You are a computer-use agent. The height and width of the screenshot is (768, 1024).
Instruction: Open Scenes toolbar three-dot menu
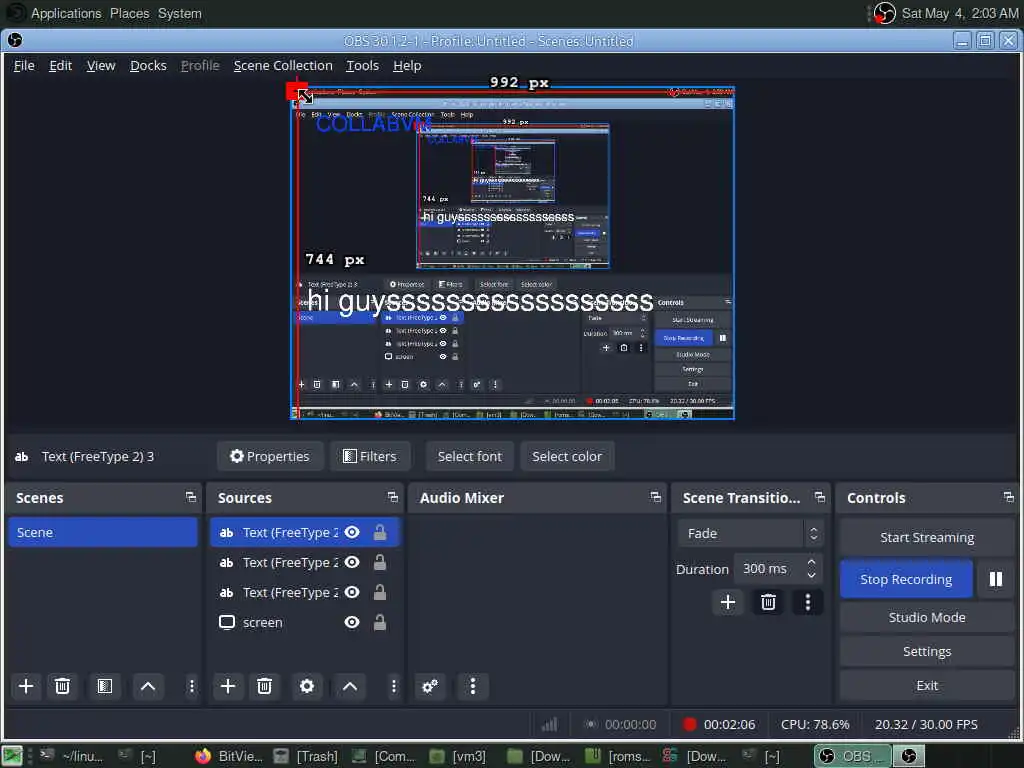pyautogui.click(x=191, y=686)
